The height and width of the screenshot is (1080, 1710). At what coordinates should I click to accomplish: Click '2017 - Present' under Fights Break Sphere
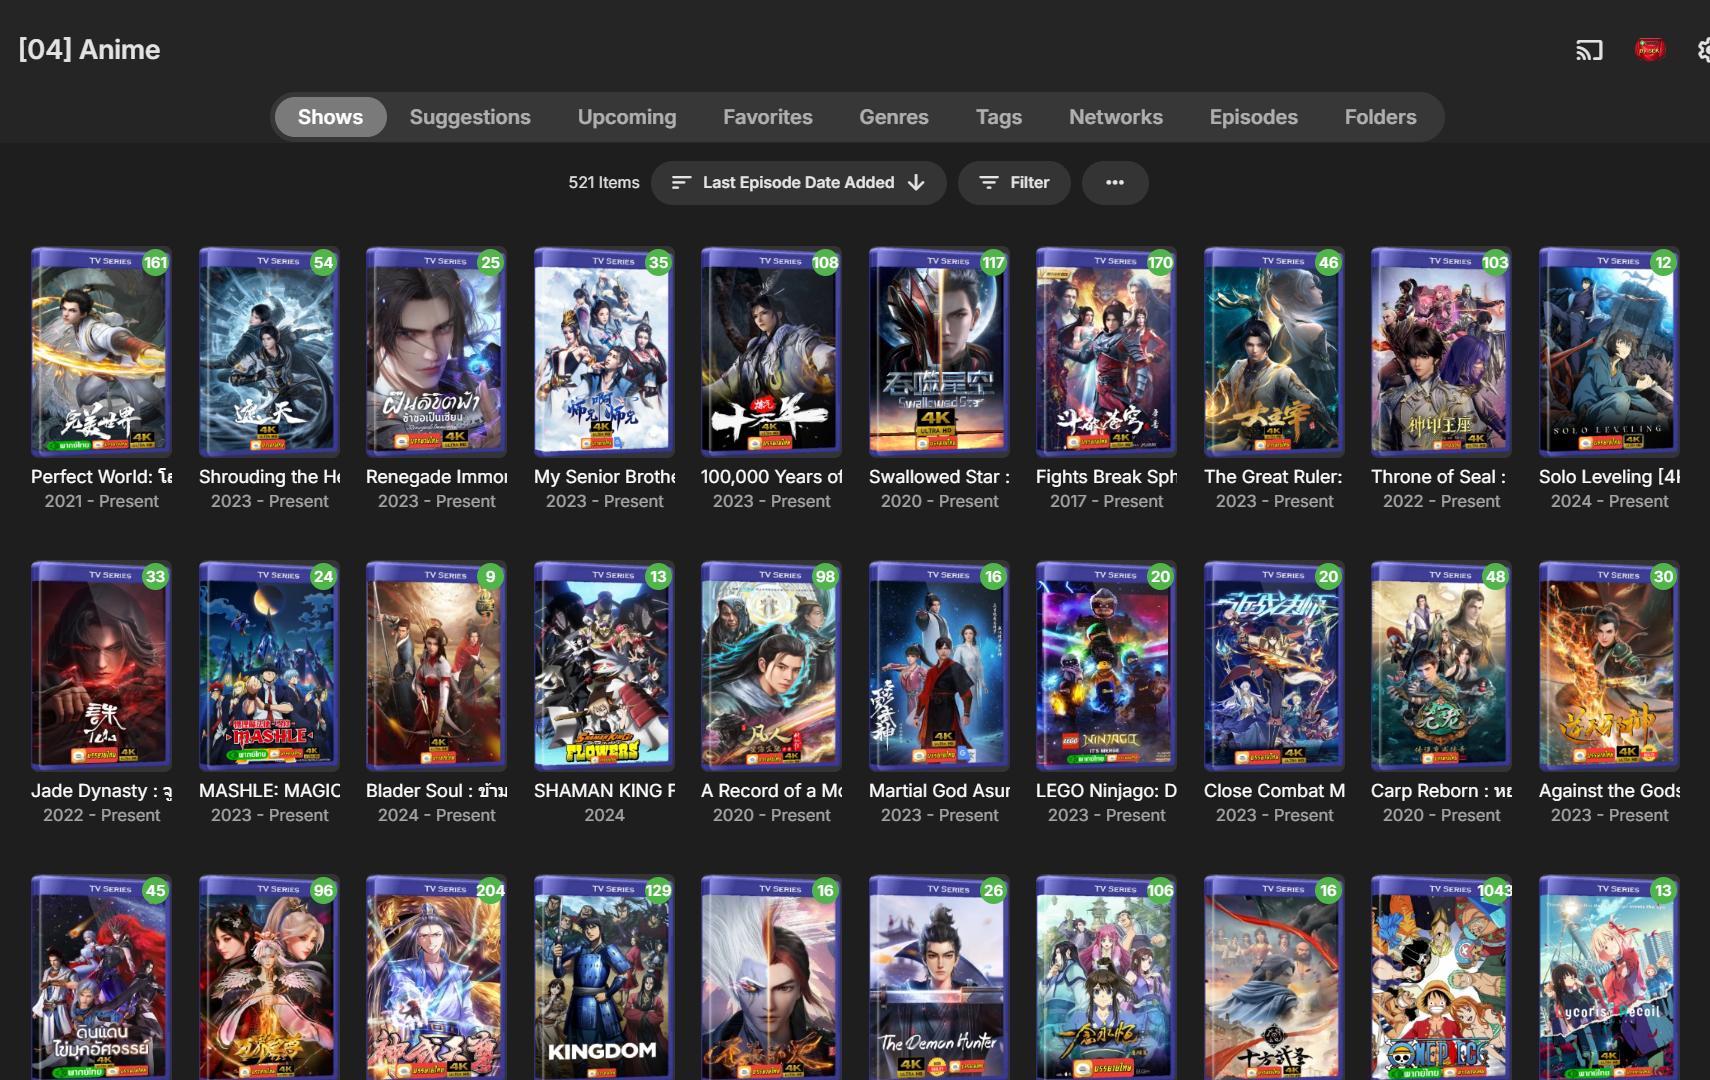coord(1106,501)
